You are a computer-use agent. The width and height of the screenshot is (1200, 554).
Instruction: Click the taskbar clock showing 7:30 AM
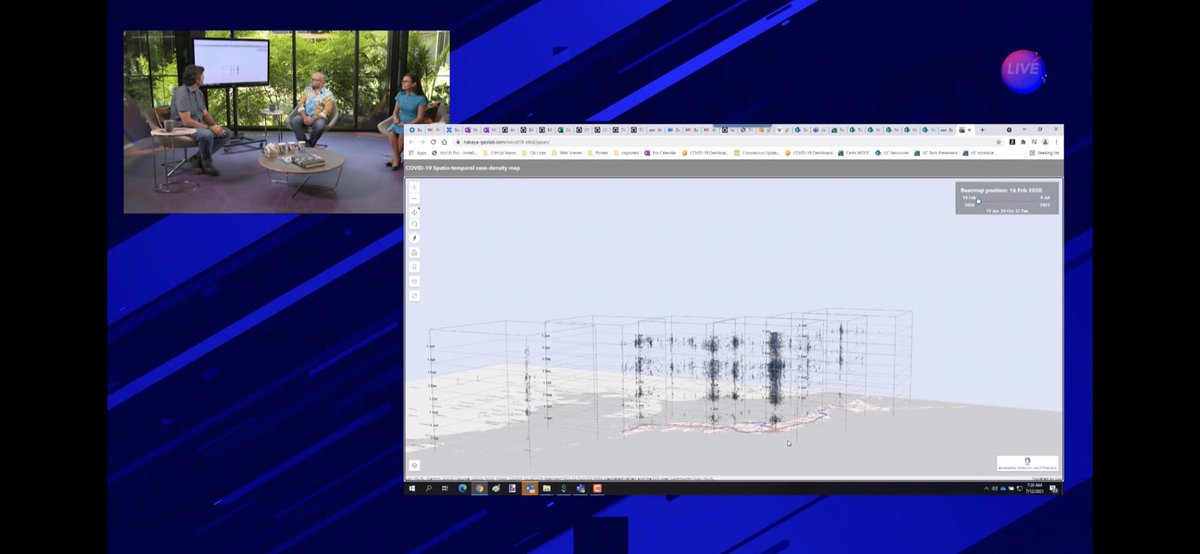point(1034,488)
